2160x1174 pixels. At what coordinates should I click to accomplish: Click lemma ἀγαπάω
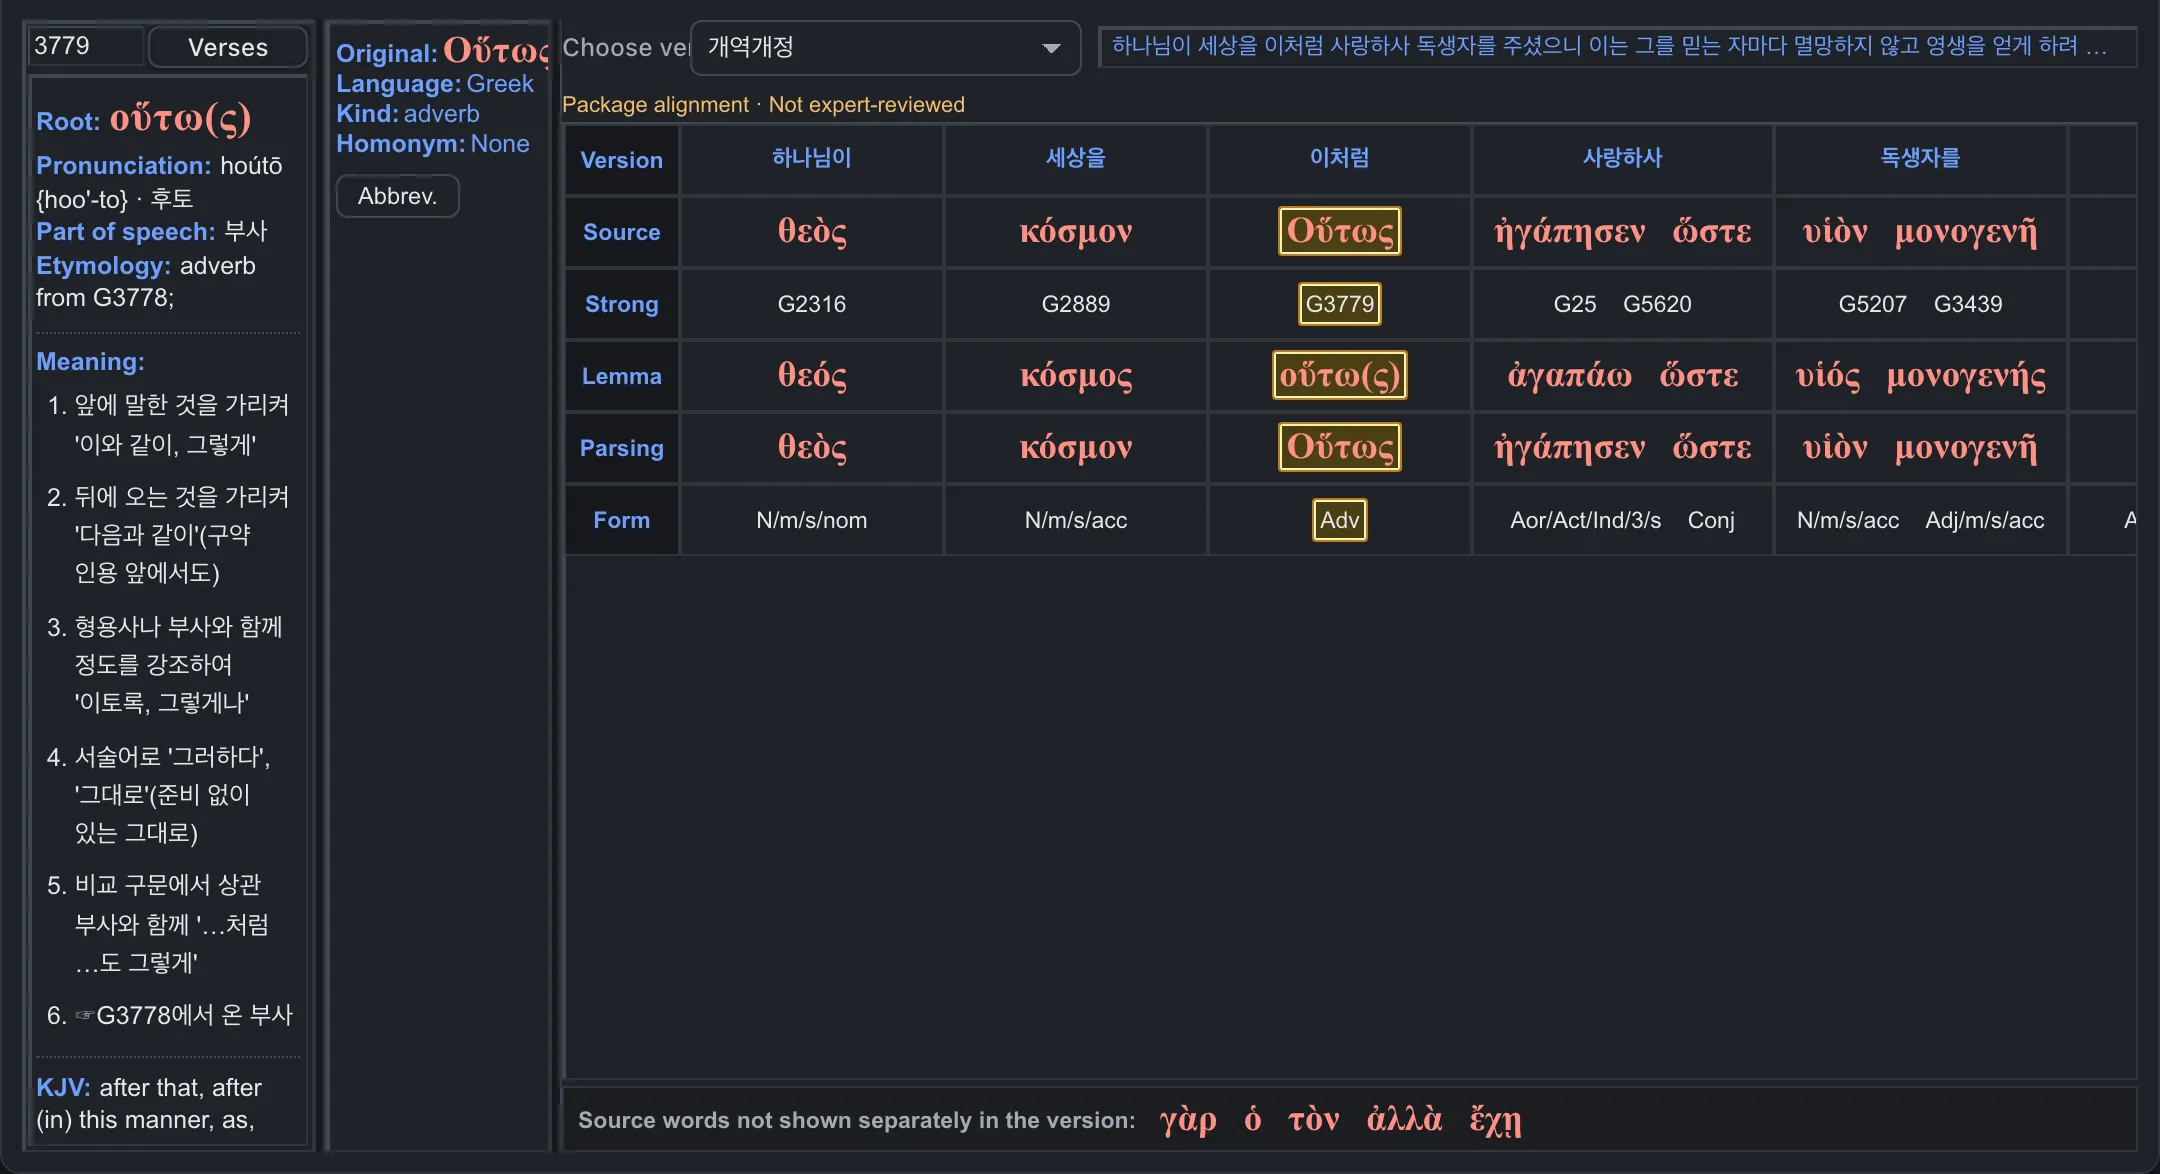(1569, 375)
